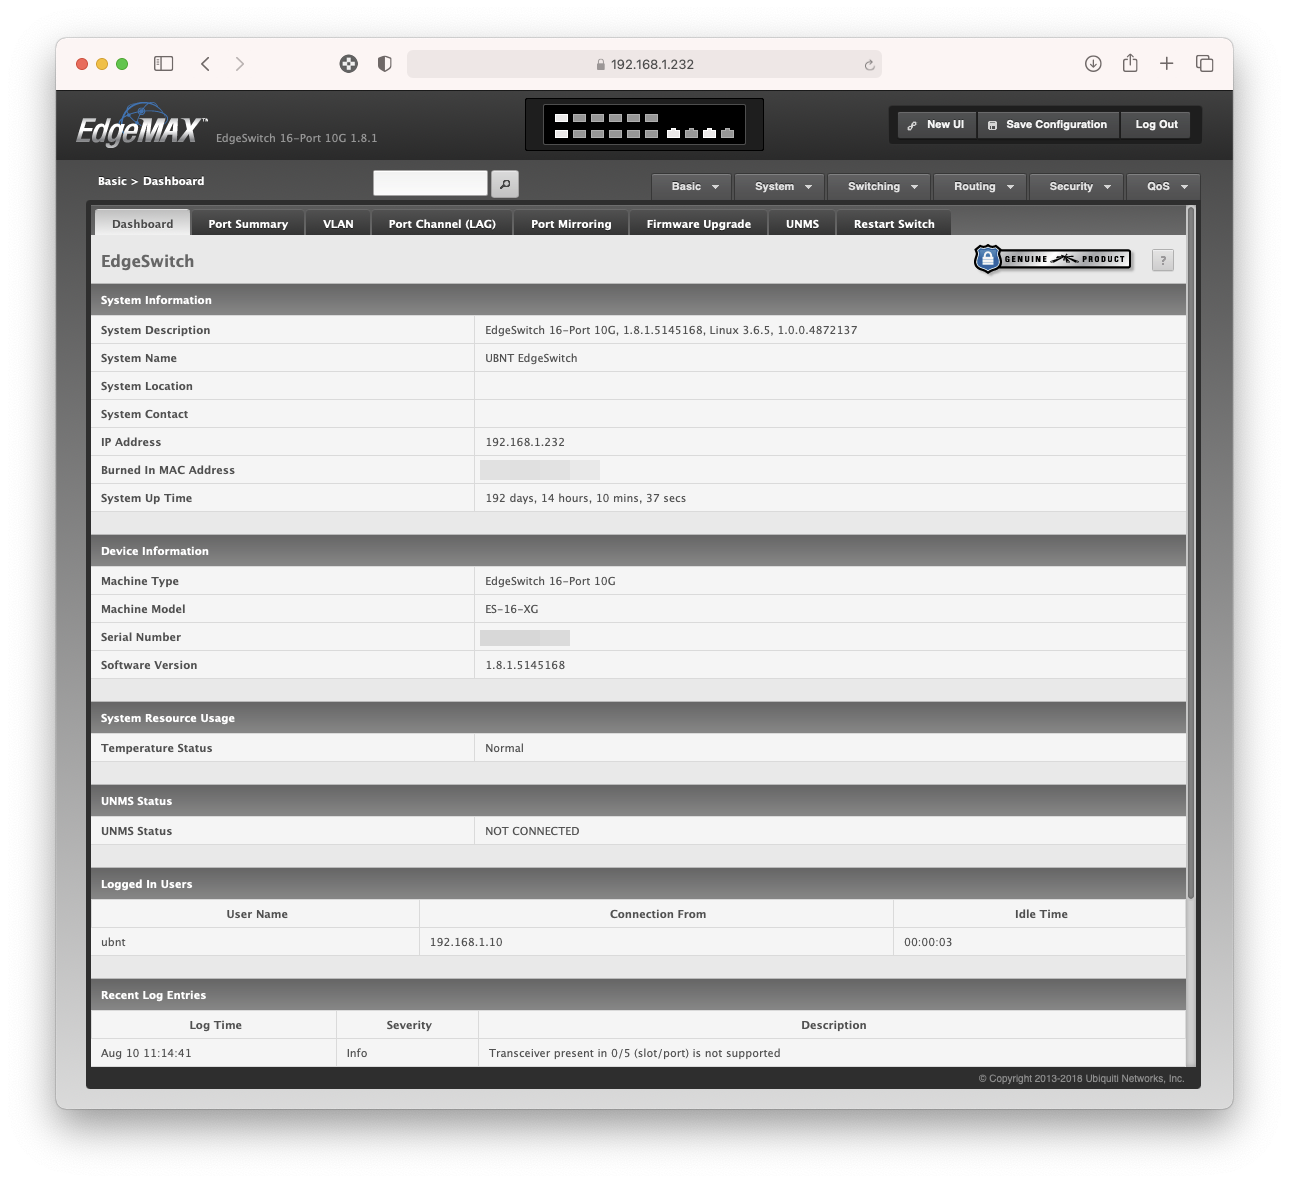Image resolution: width=1289 pixels, height=1183 pixels.
Task: Click the logged in user ubnt
Action: [x=113, y=942]
